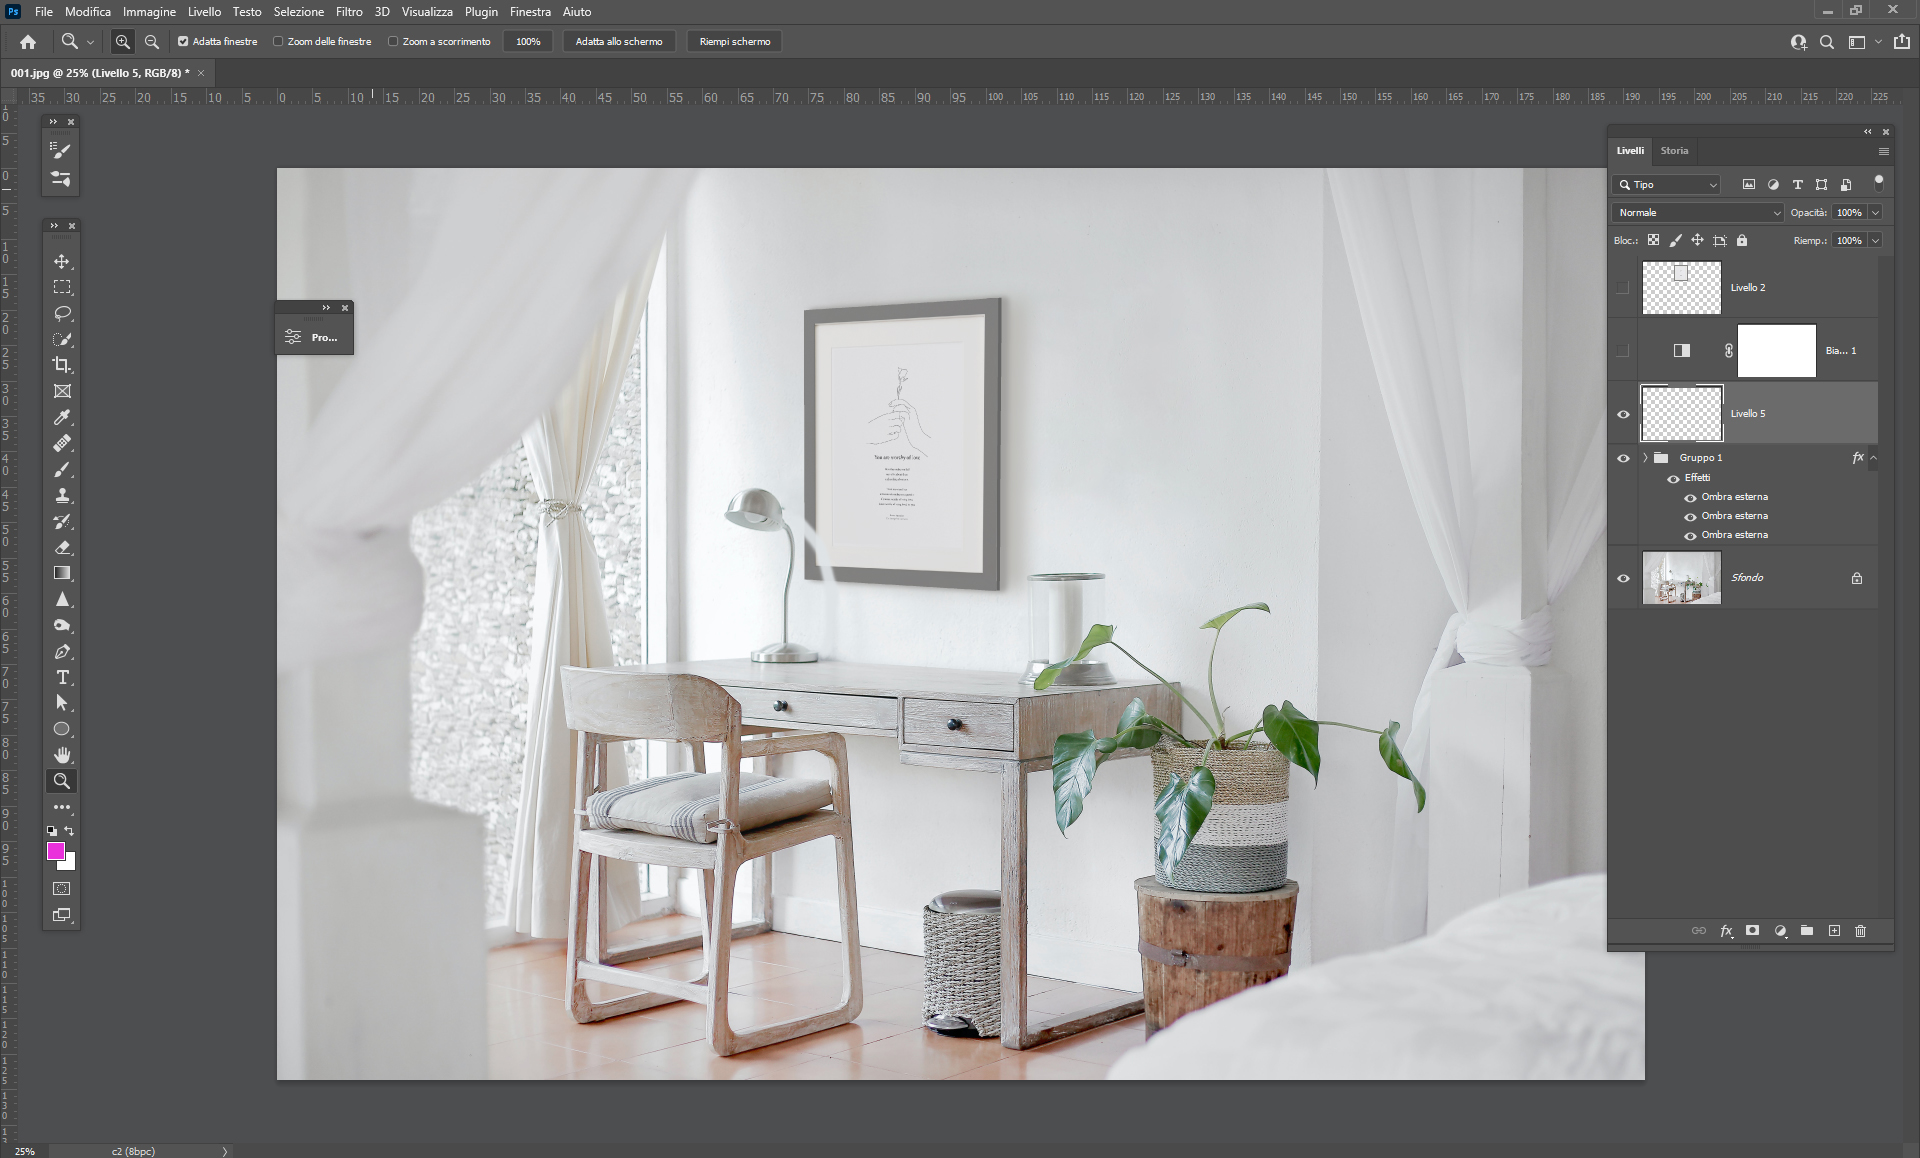Select the Horizontal Type tool
This screenshot has width=1920, height=1158.
[62, 677]
